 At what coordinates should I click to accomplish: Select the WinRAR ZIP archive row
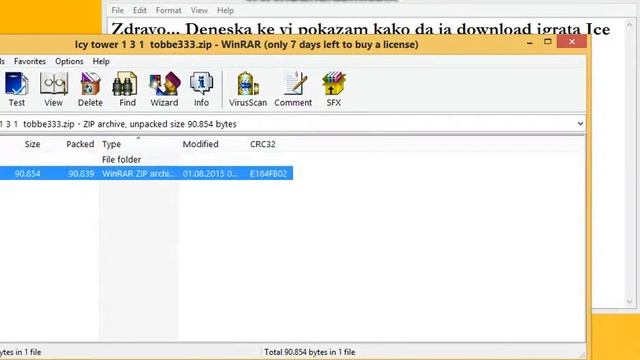(146, 173)
